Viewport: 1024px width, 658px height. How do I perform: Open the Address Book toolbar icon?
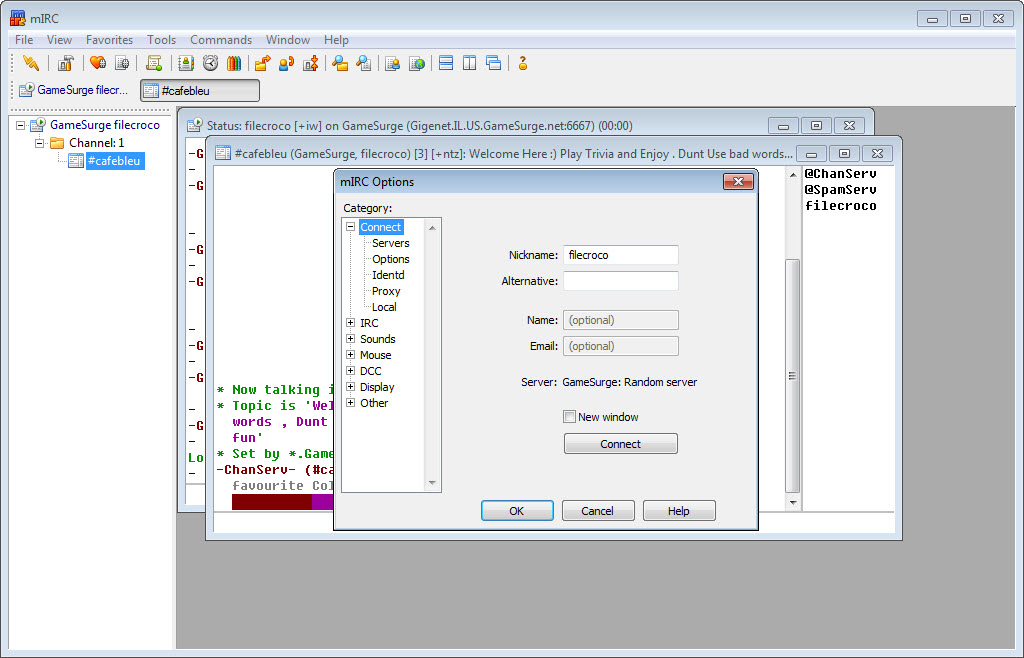point(186,63)
